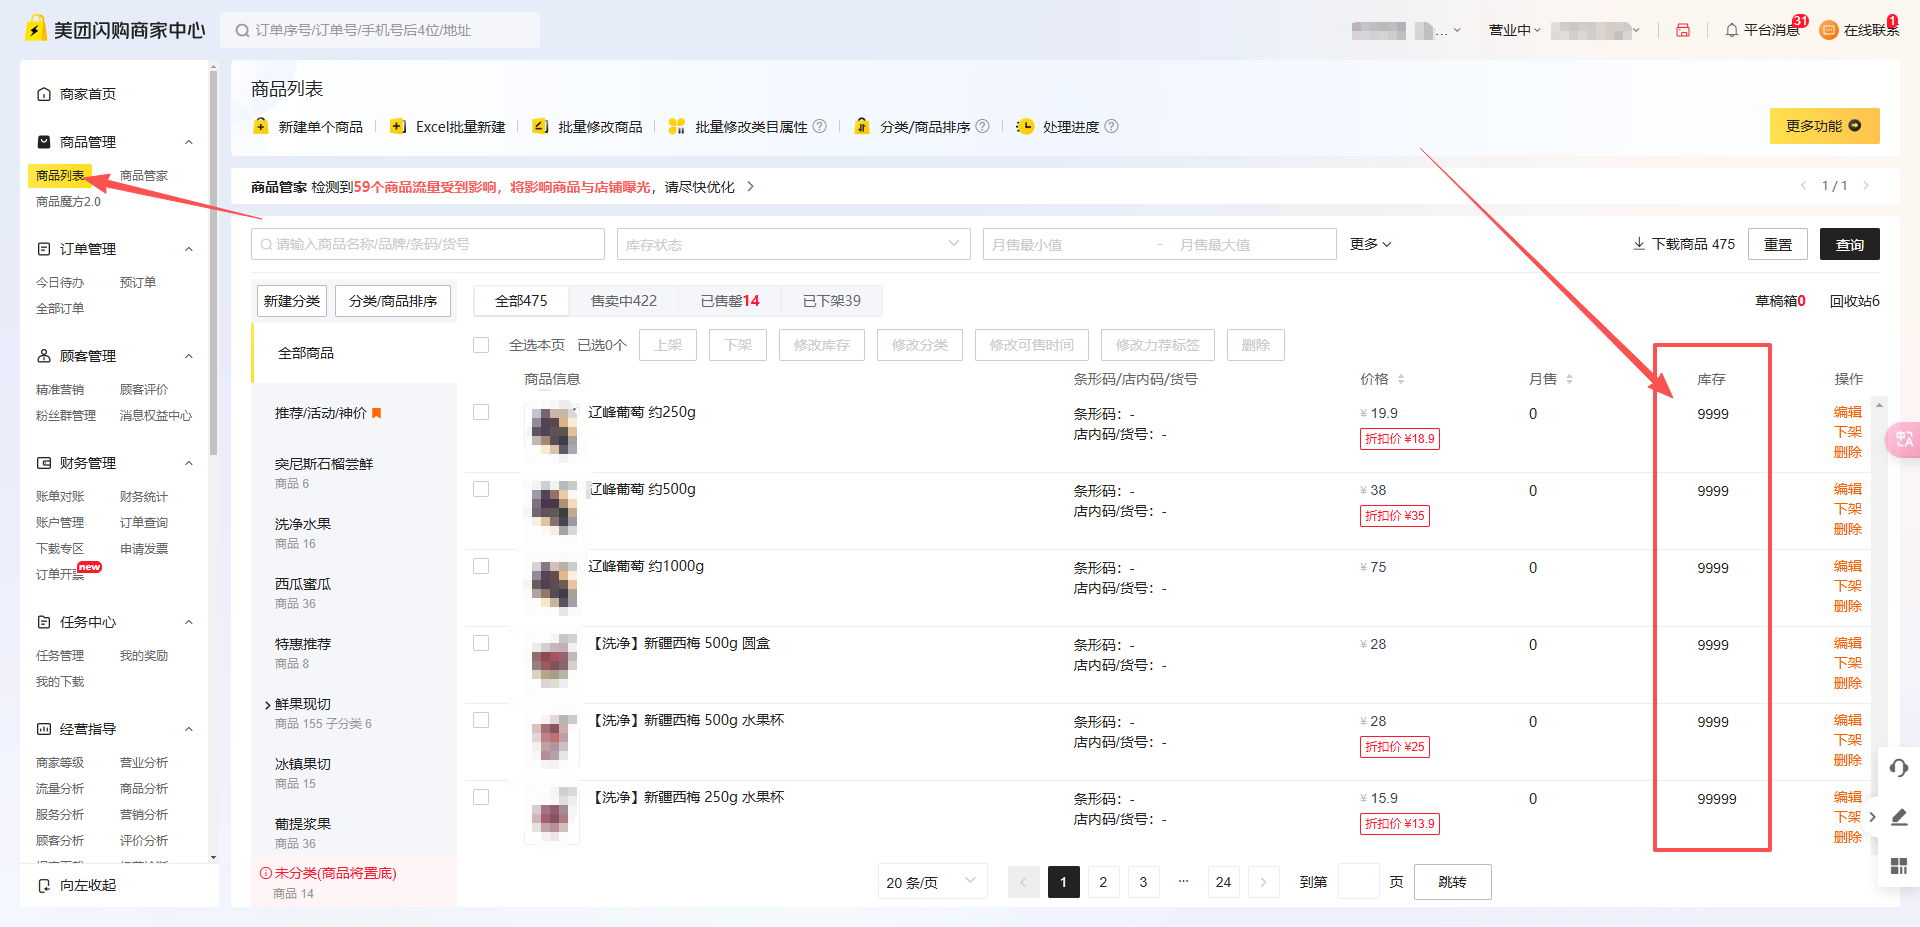1920x927 pixels.
Task: Open customer service via the headset icon
Action: tap(1899, 768)
